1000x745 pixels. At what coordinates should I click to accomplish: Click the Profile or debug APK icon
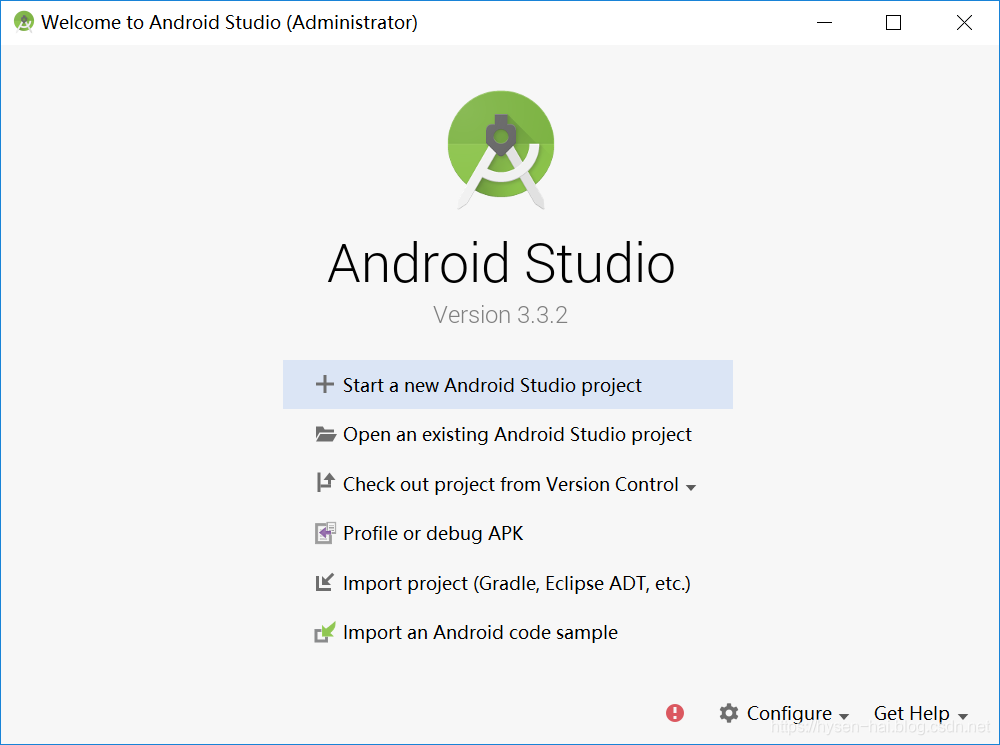click(325, 533)
